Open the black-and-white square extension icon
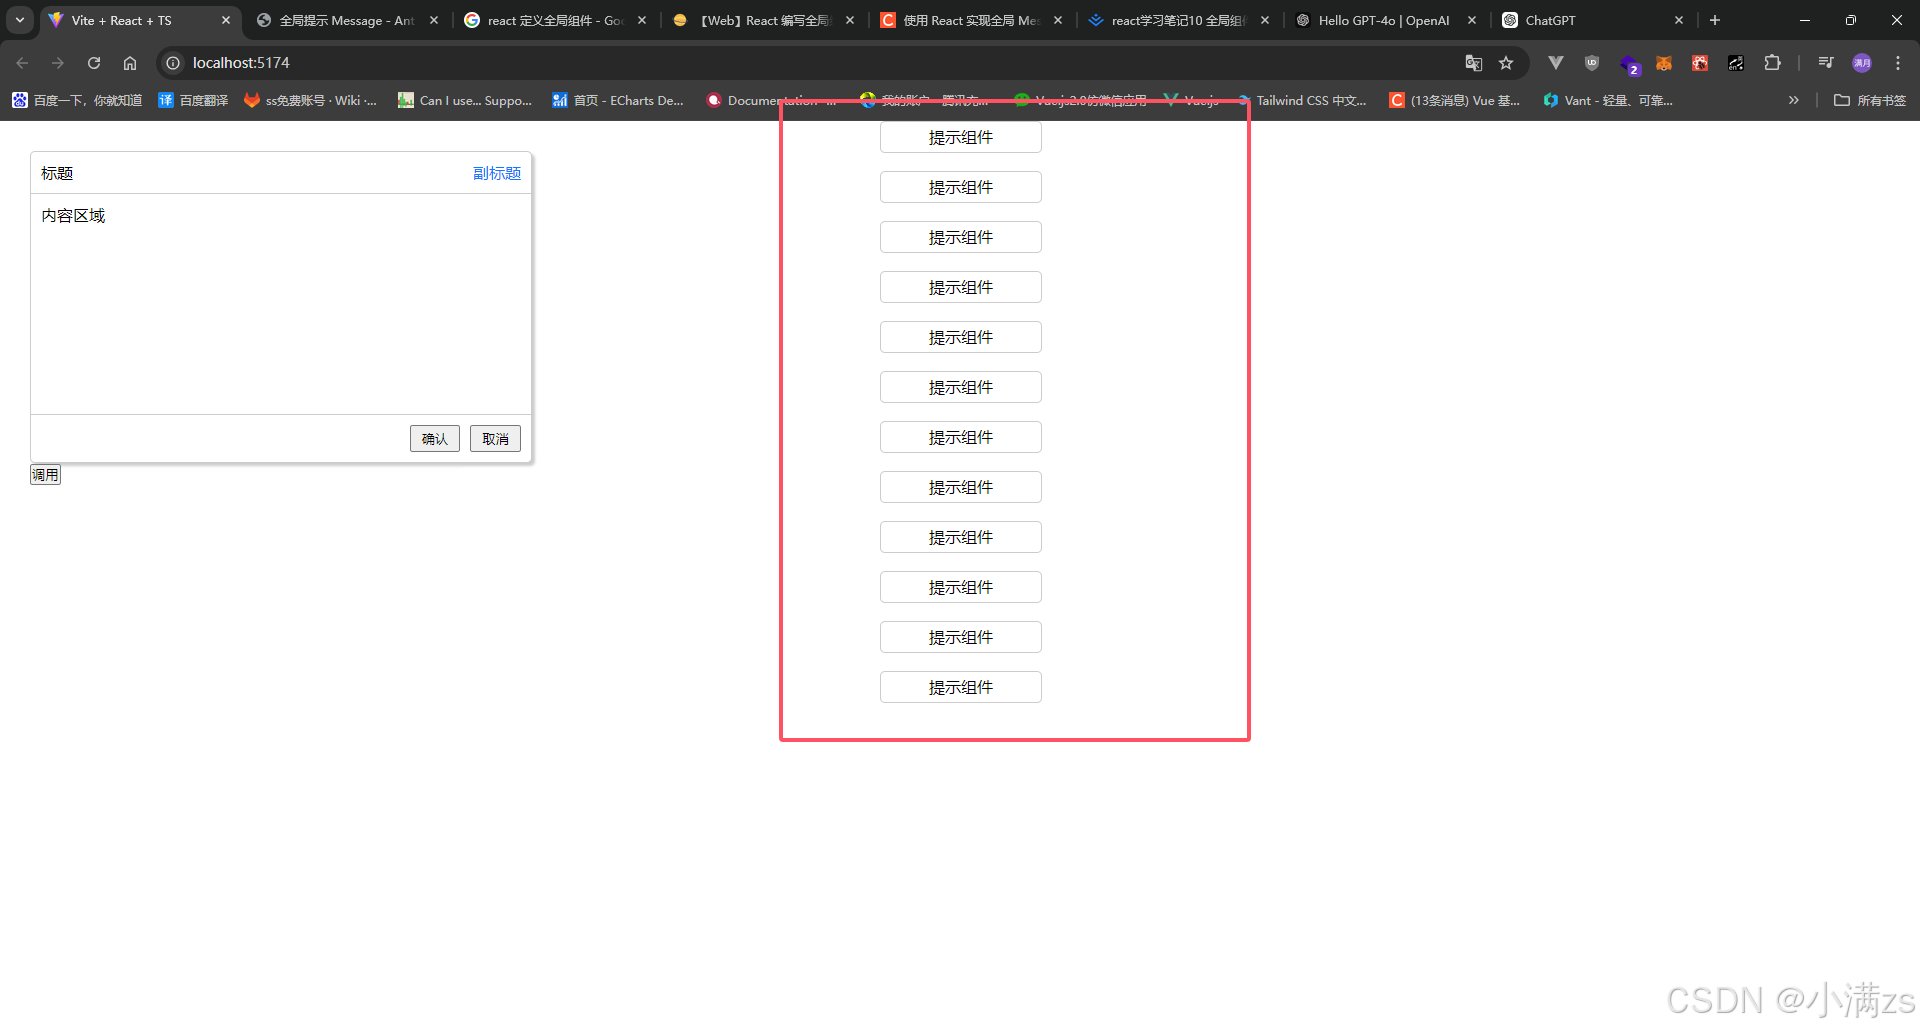This screenshot has width=1920, height=1032. pyautogui.click(x=1736, y=63)
